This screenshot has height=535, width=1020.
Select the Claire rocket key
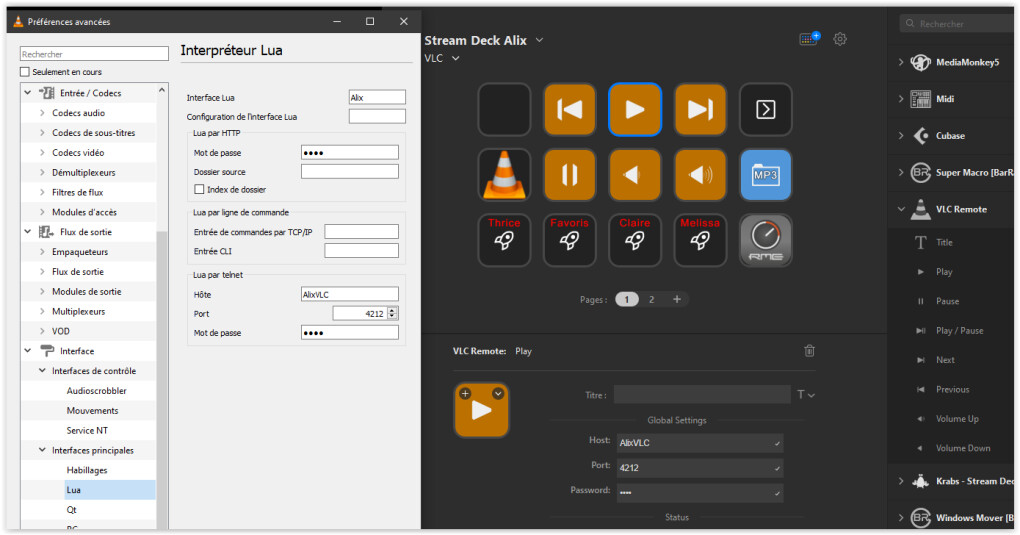tap(635, 240)
